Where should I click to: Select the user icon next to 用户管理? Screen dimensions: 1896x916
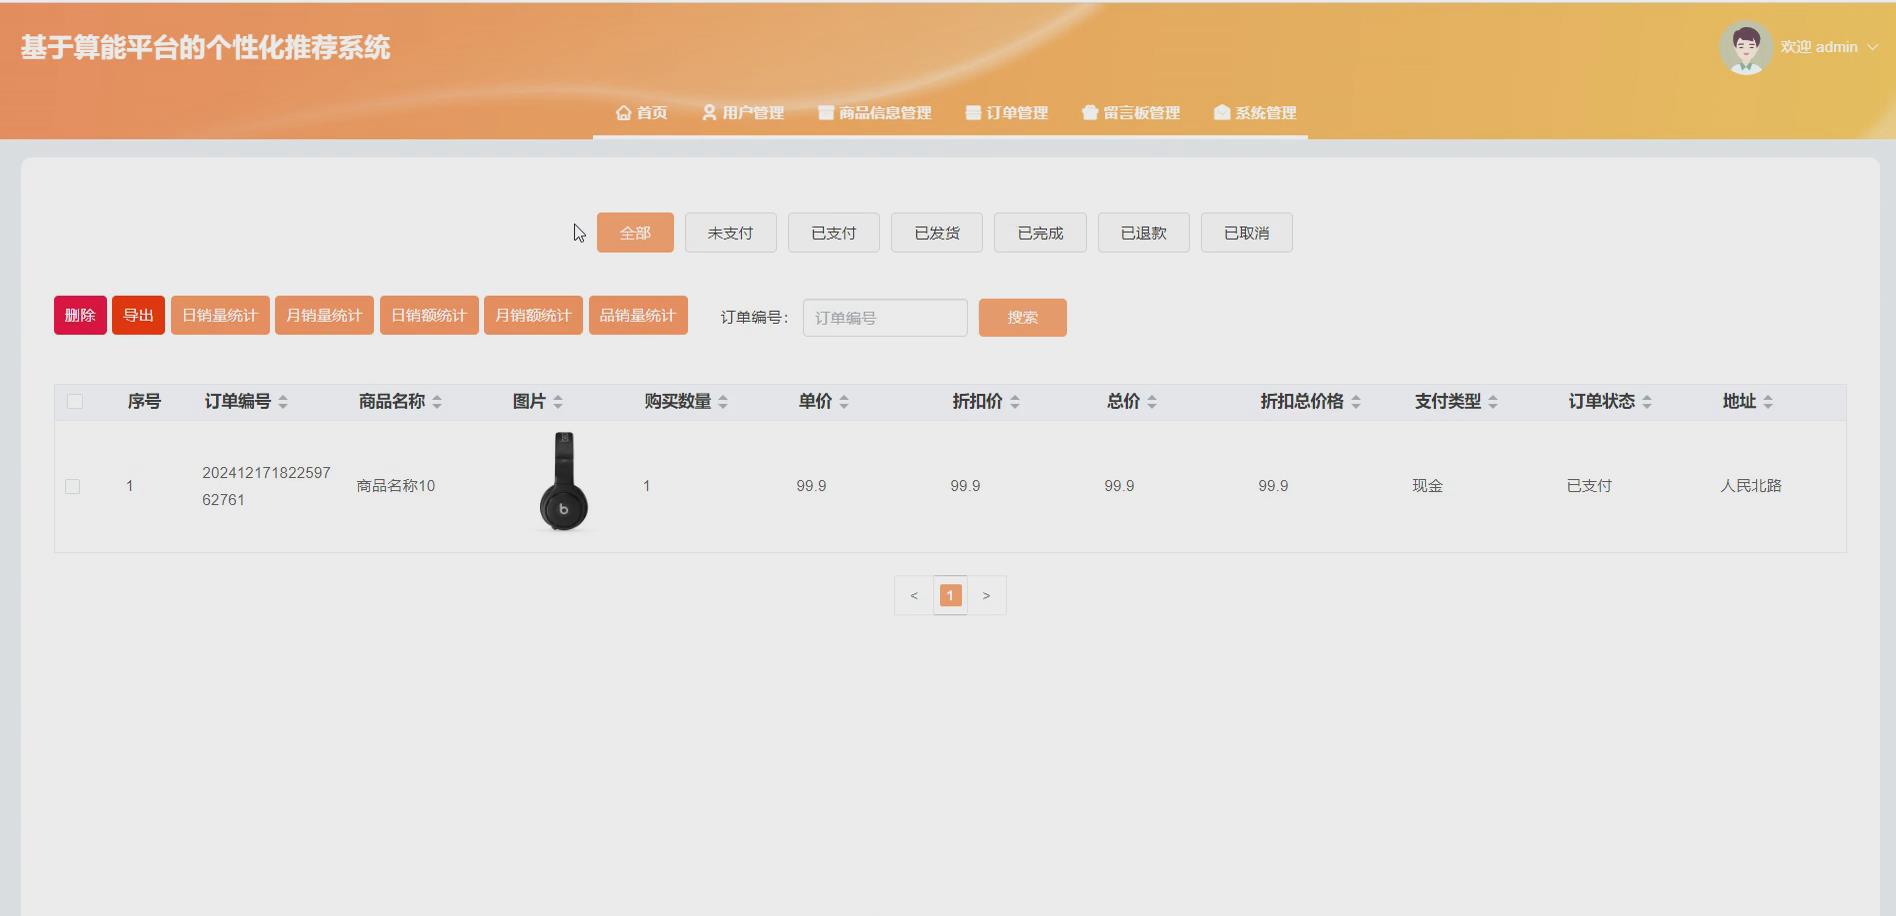tap(708, 112)
